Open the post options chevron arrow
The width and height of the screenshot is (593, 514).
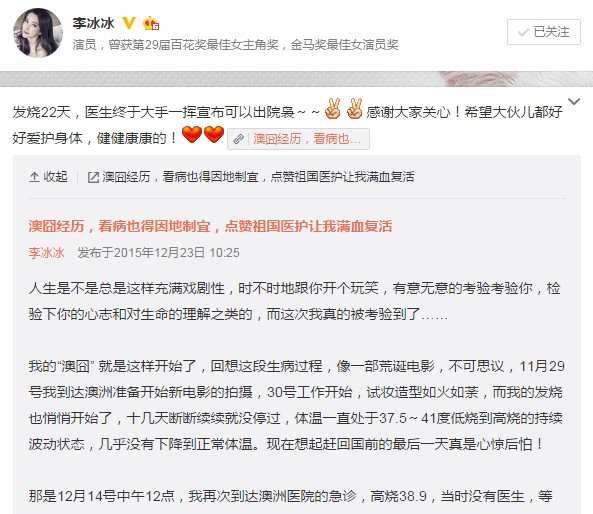tap(574, 101)
